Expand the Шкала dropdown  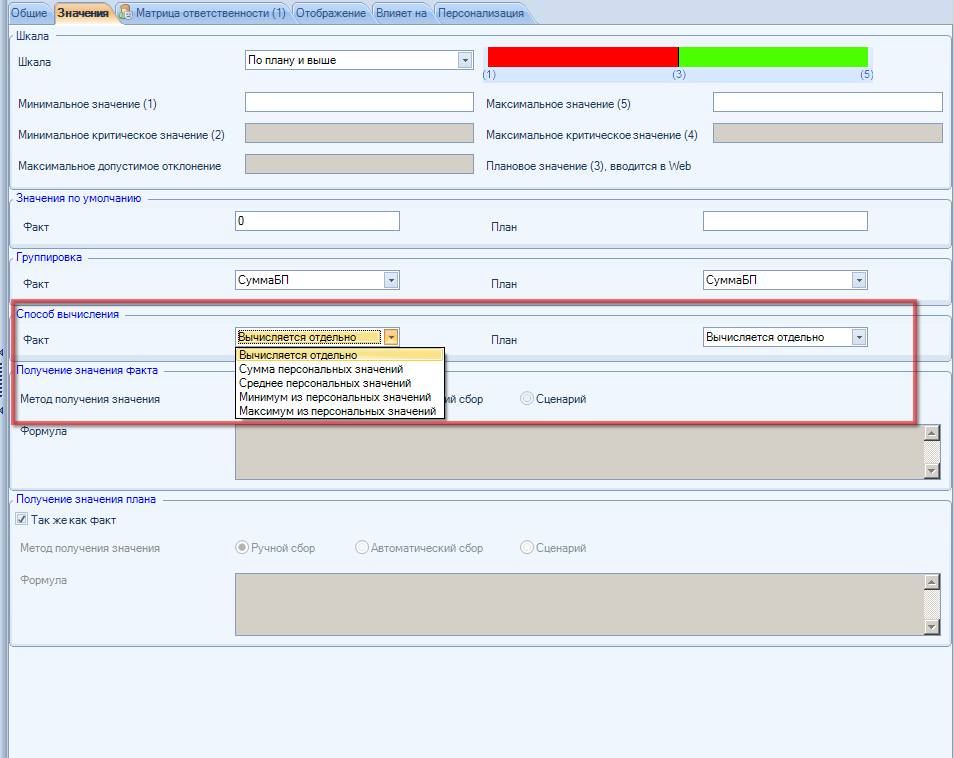point(464,61)
